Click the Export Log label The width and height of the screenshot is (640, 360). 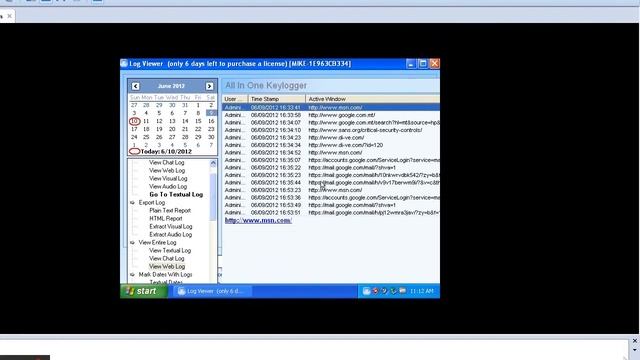[x=152, y=202]
